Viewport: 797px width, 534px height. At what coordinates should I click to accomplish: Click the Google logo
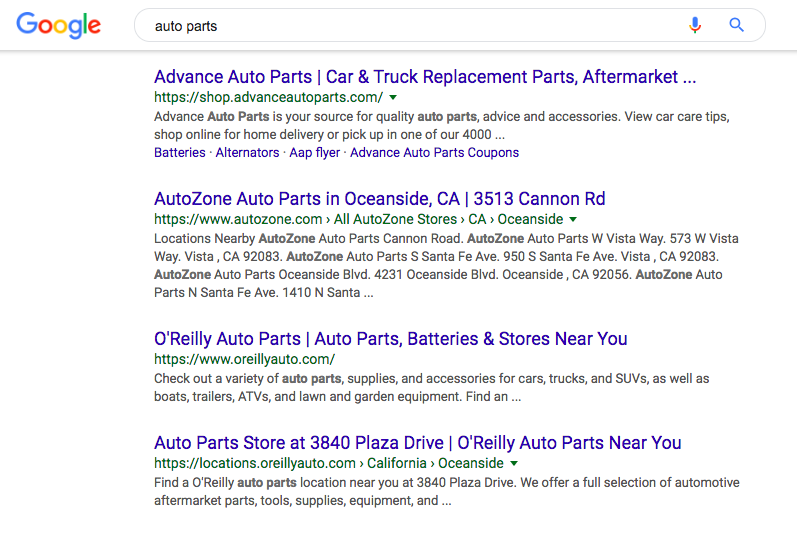[58, 25]
